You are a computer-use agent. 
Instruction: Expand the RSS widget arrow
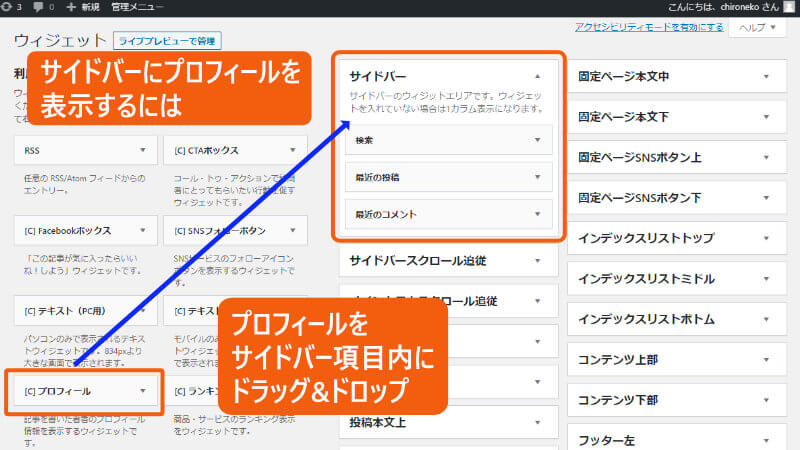pos(143,150)
